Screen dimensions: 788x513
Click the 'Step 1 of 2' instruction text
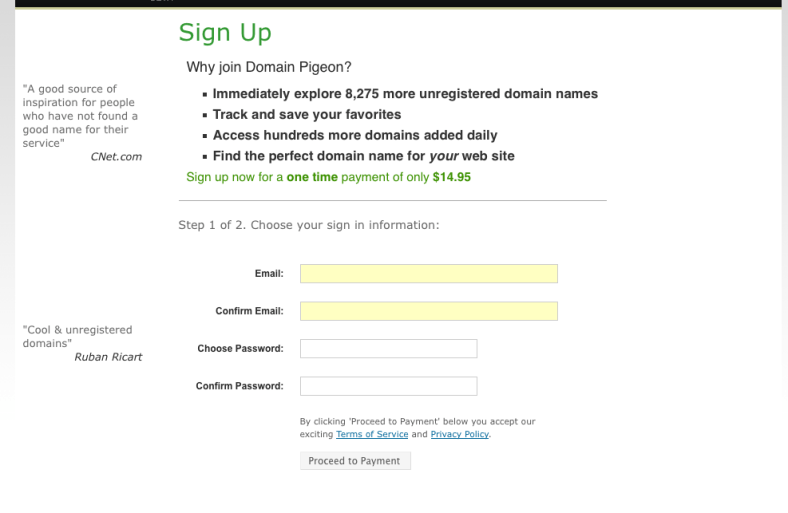[x=308, y=225]
